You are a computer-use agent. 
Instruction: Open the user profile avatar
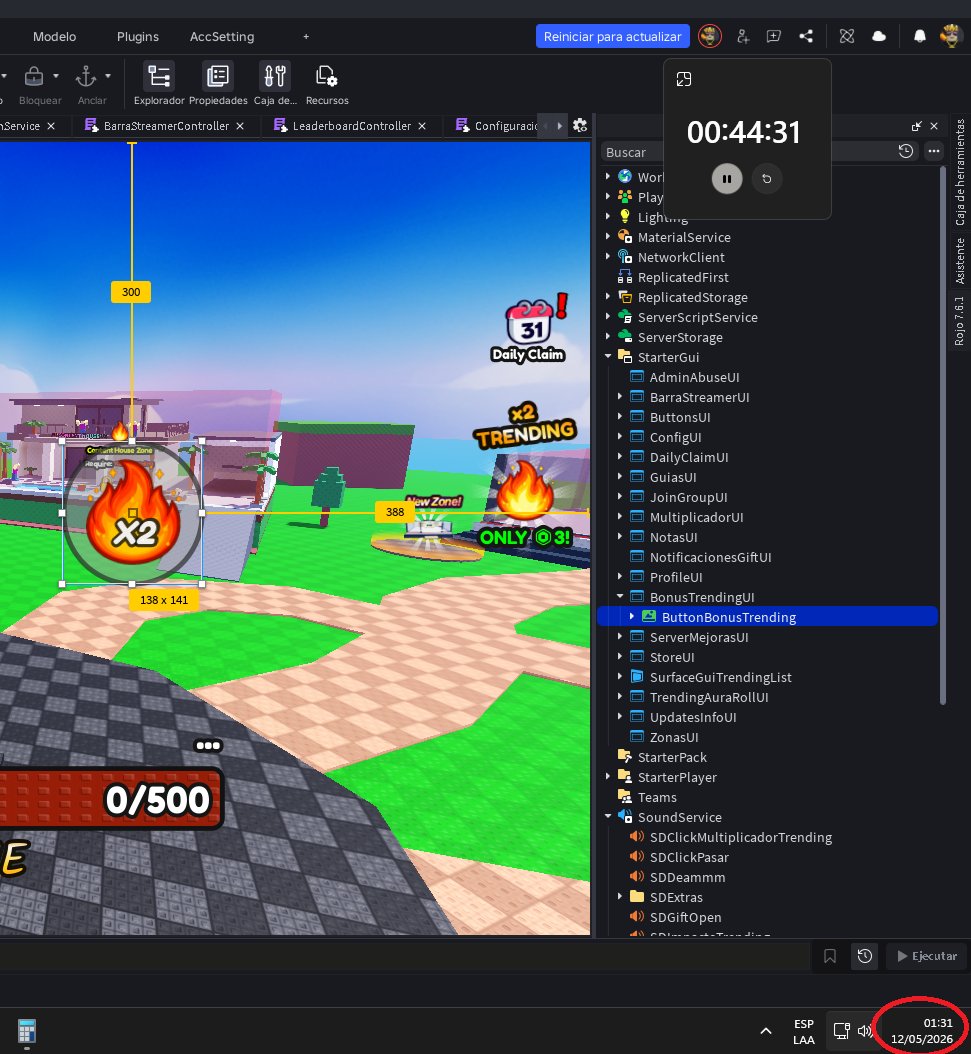pyautogui.click(x=951, y=36)
